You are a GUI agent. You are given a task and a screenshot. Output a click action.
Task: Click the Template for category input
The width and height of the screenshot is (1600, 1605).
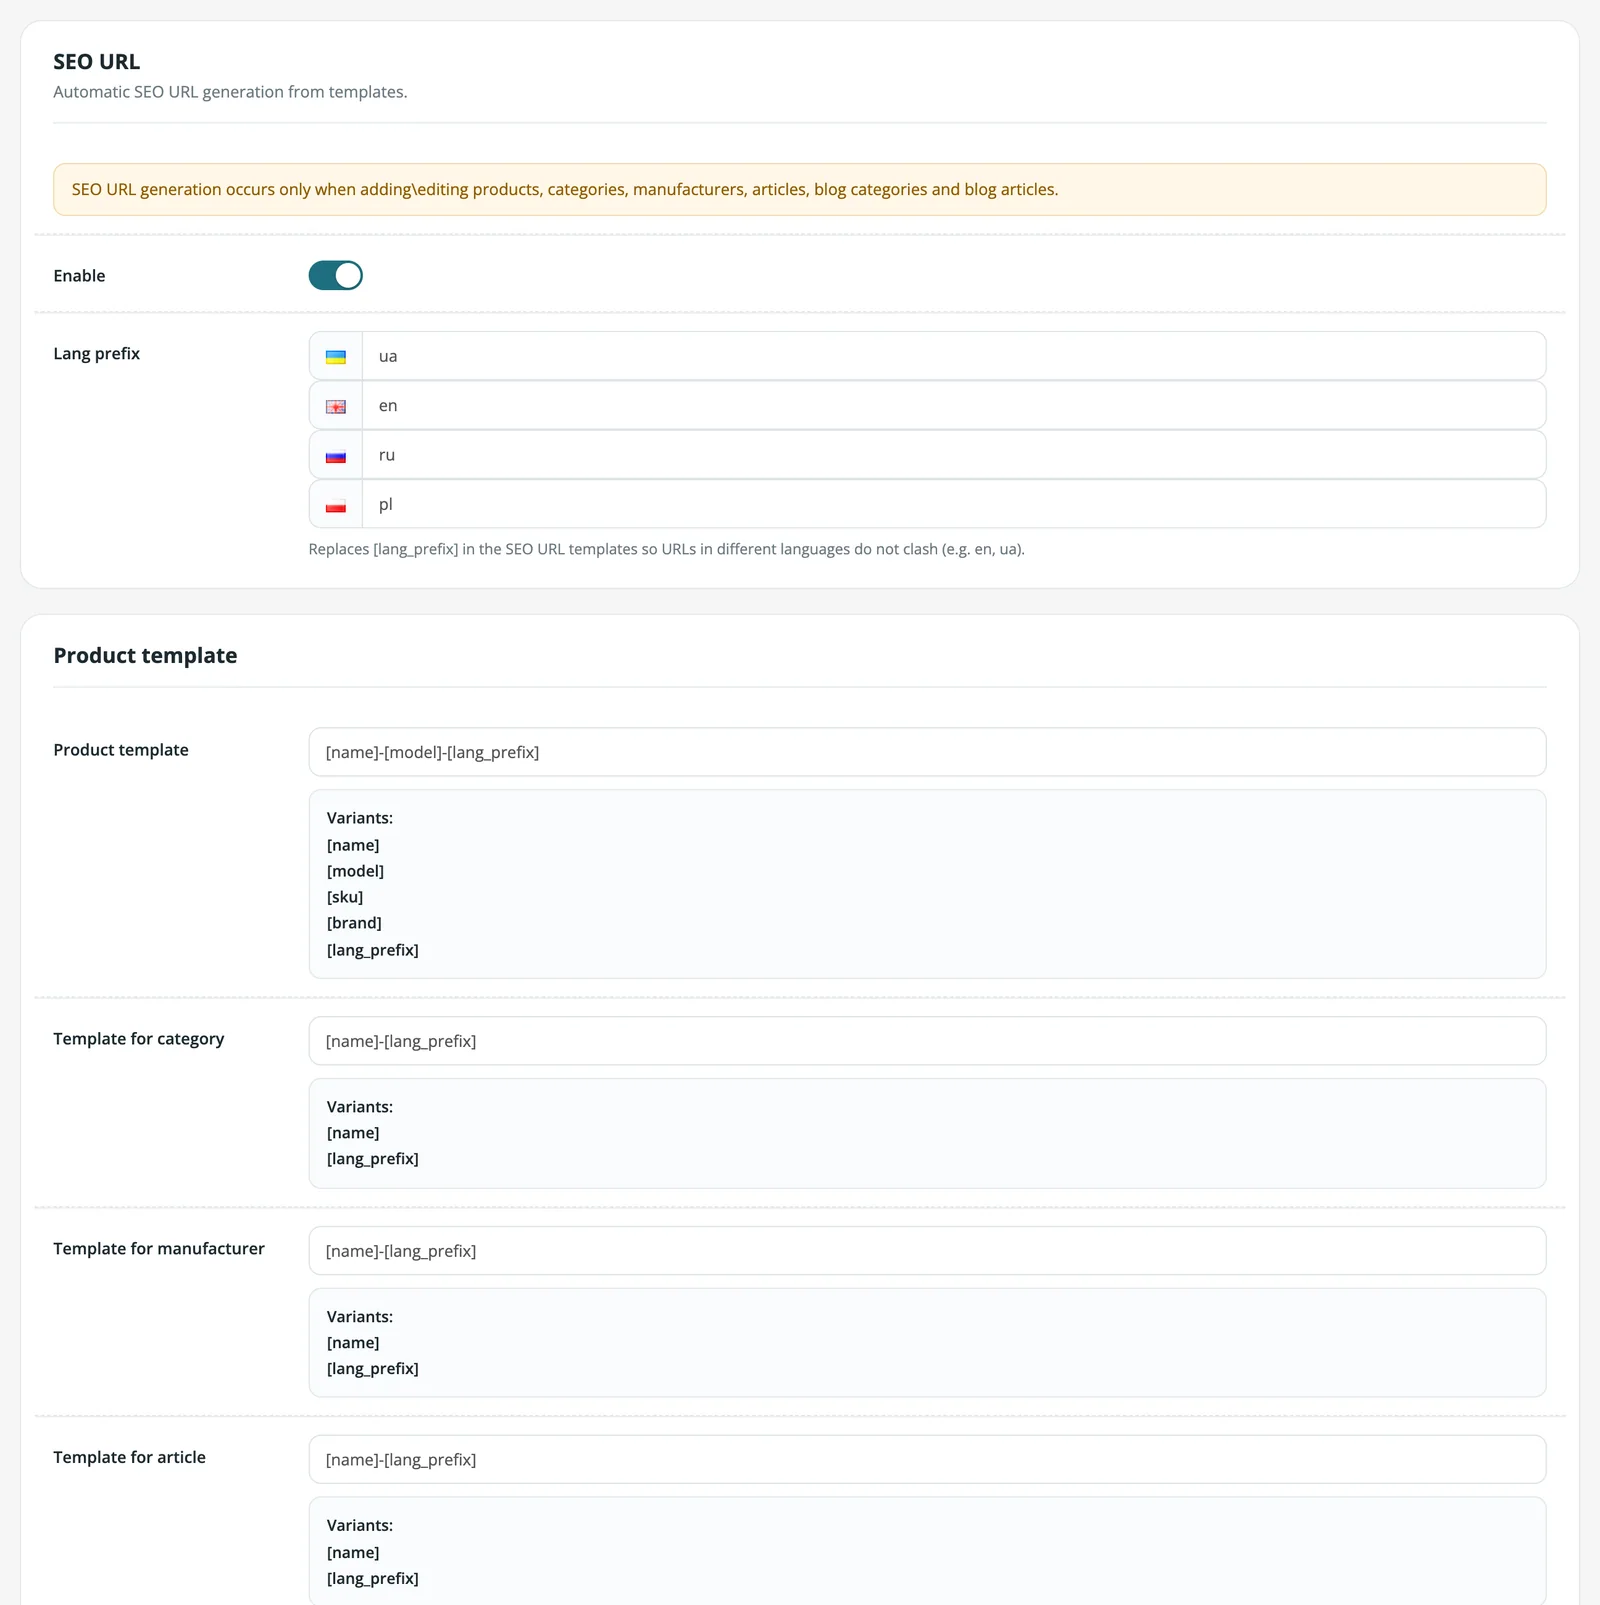coord(927,1041)
